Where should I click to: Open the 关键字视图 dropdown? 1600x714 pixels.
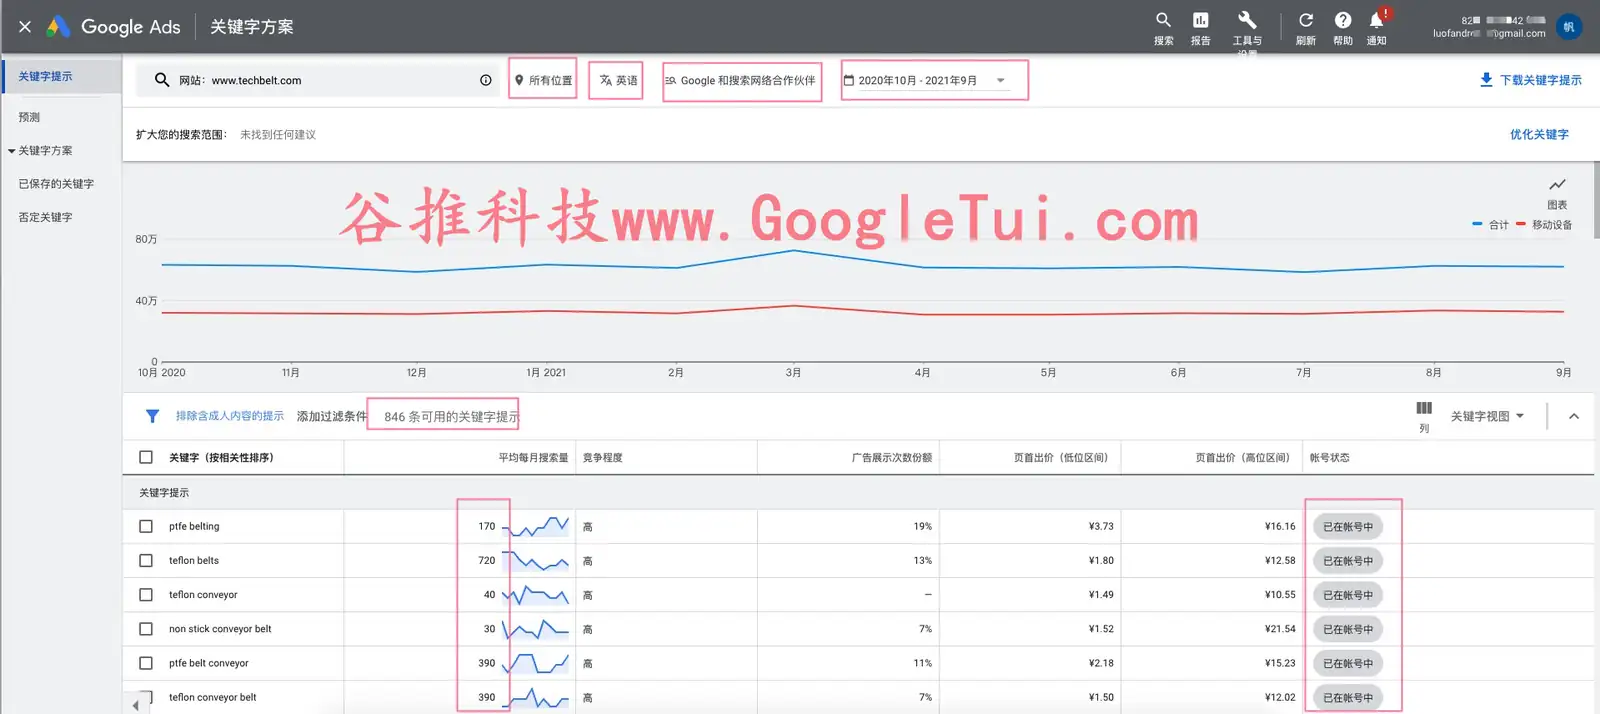click(x=1488, y=416)
